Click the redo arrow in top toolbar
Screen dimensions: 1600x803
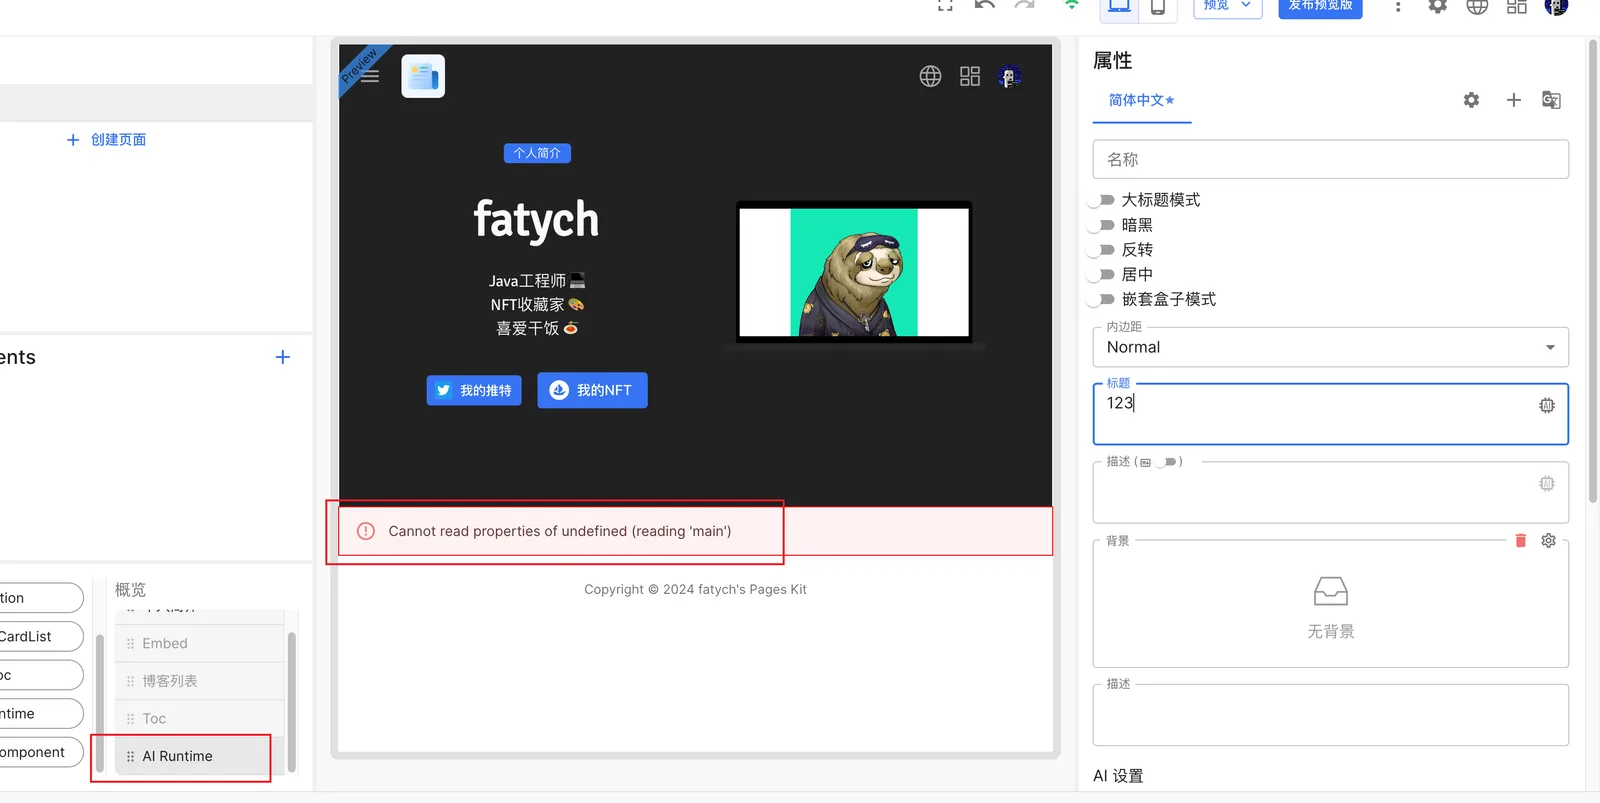(x=1025, y=5)
